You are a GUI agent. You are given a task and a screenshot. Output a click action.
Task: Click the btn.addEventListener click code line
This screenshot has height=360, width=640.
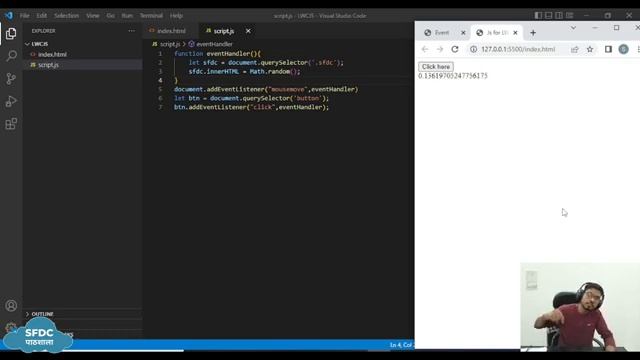[x=251, y=107]
